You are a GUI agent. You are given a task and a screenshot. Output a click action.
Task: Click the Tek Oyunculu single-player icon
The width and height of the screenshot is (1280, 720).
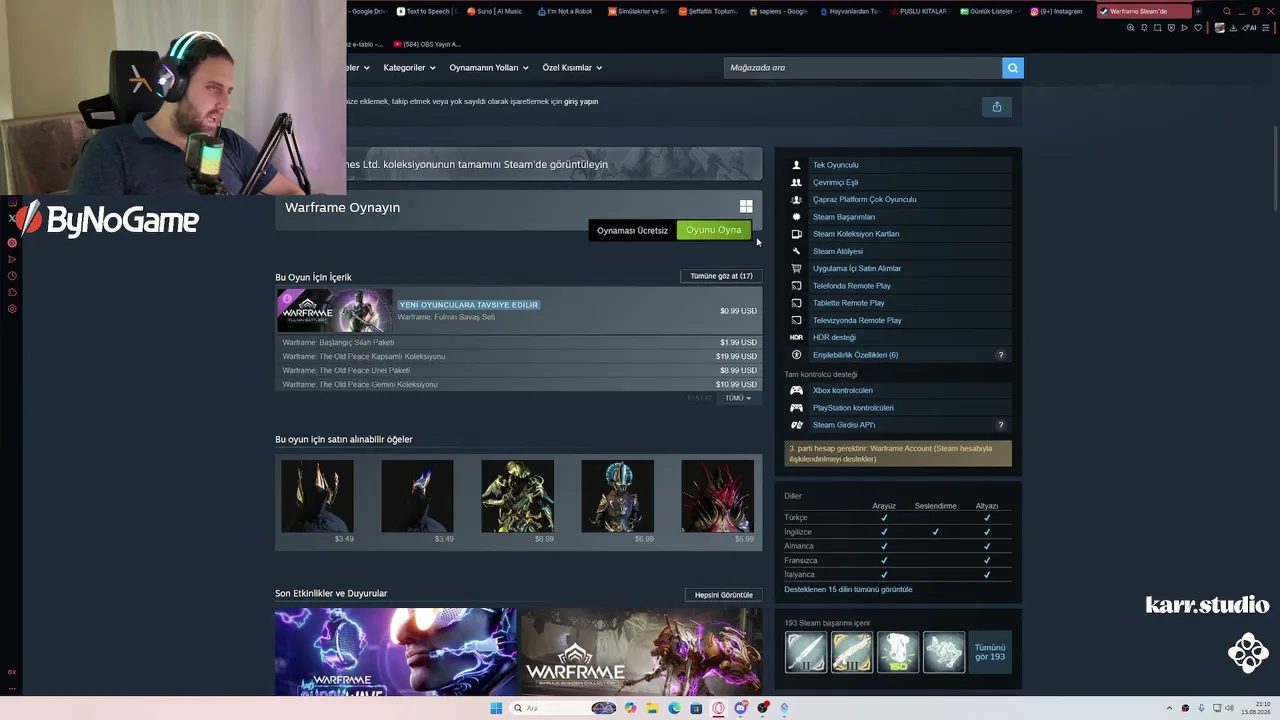tap(796, 165)
